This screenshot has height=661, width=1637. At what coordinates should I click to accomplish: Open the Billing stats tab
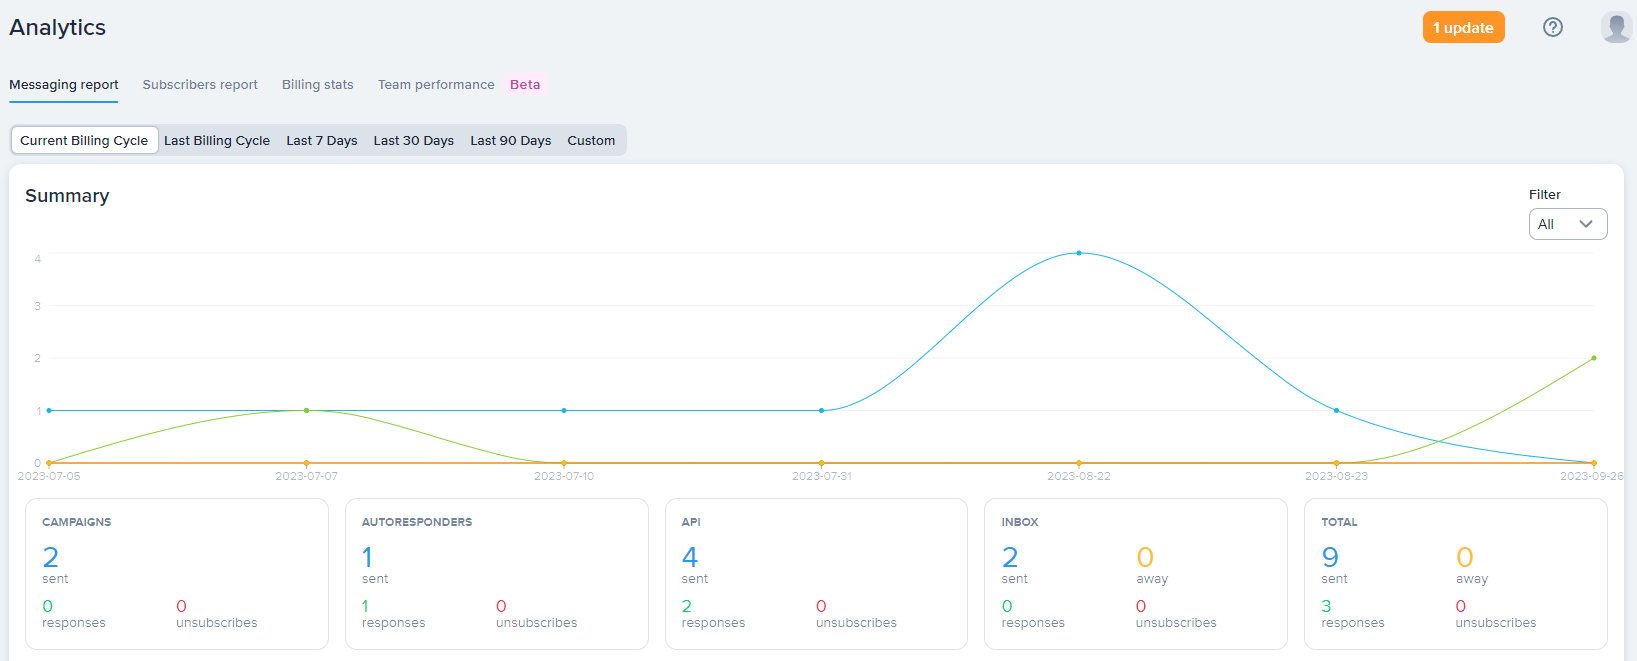317,85
